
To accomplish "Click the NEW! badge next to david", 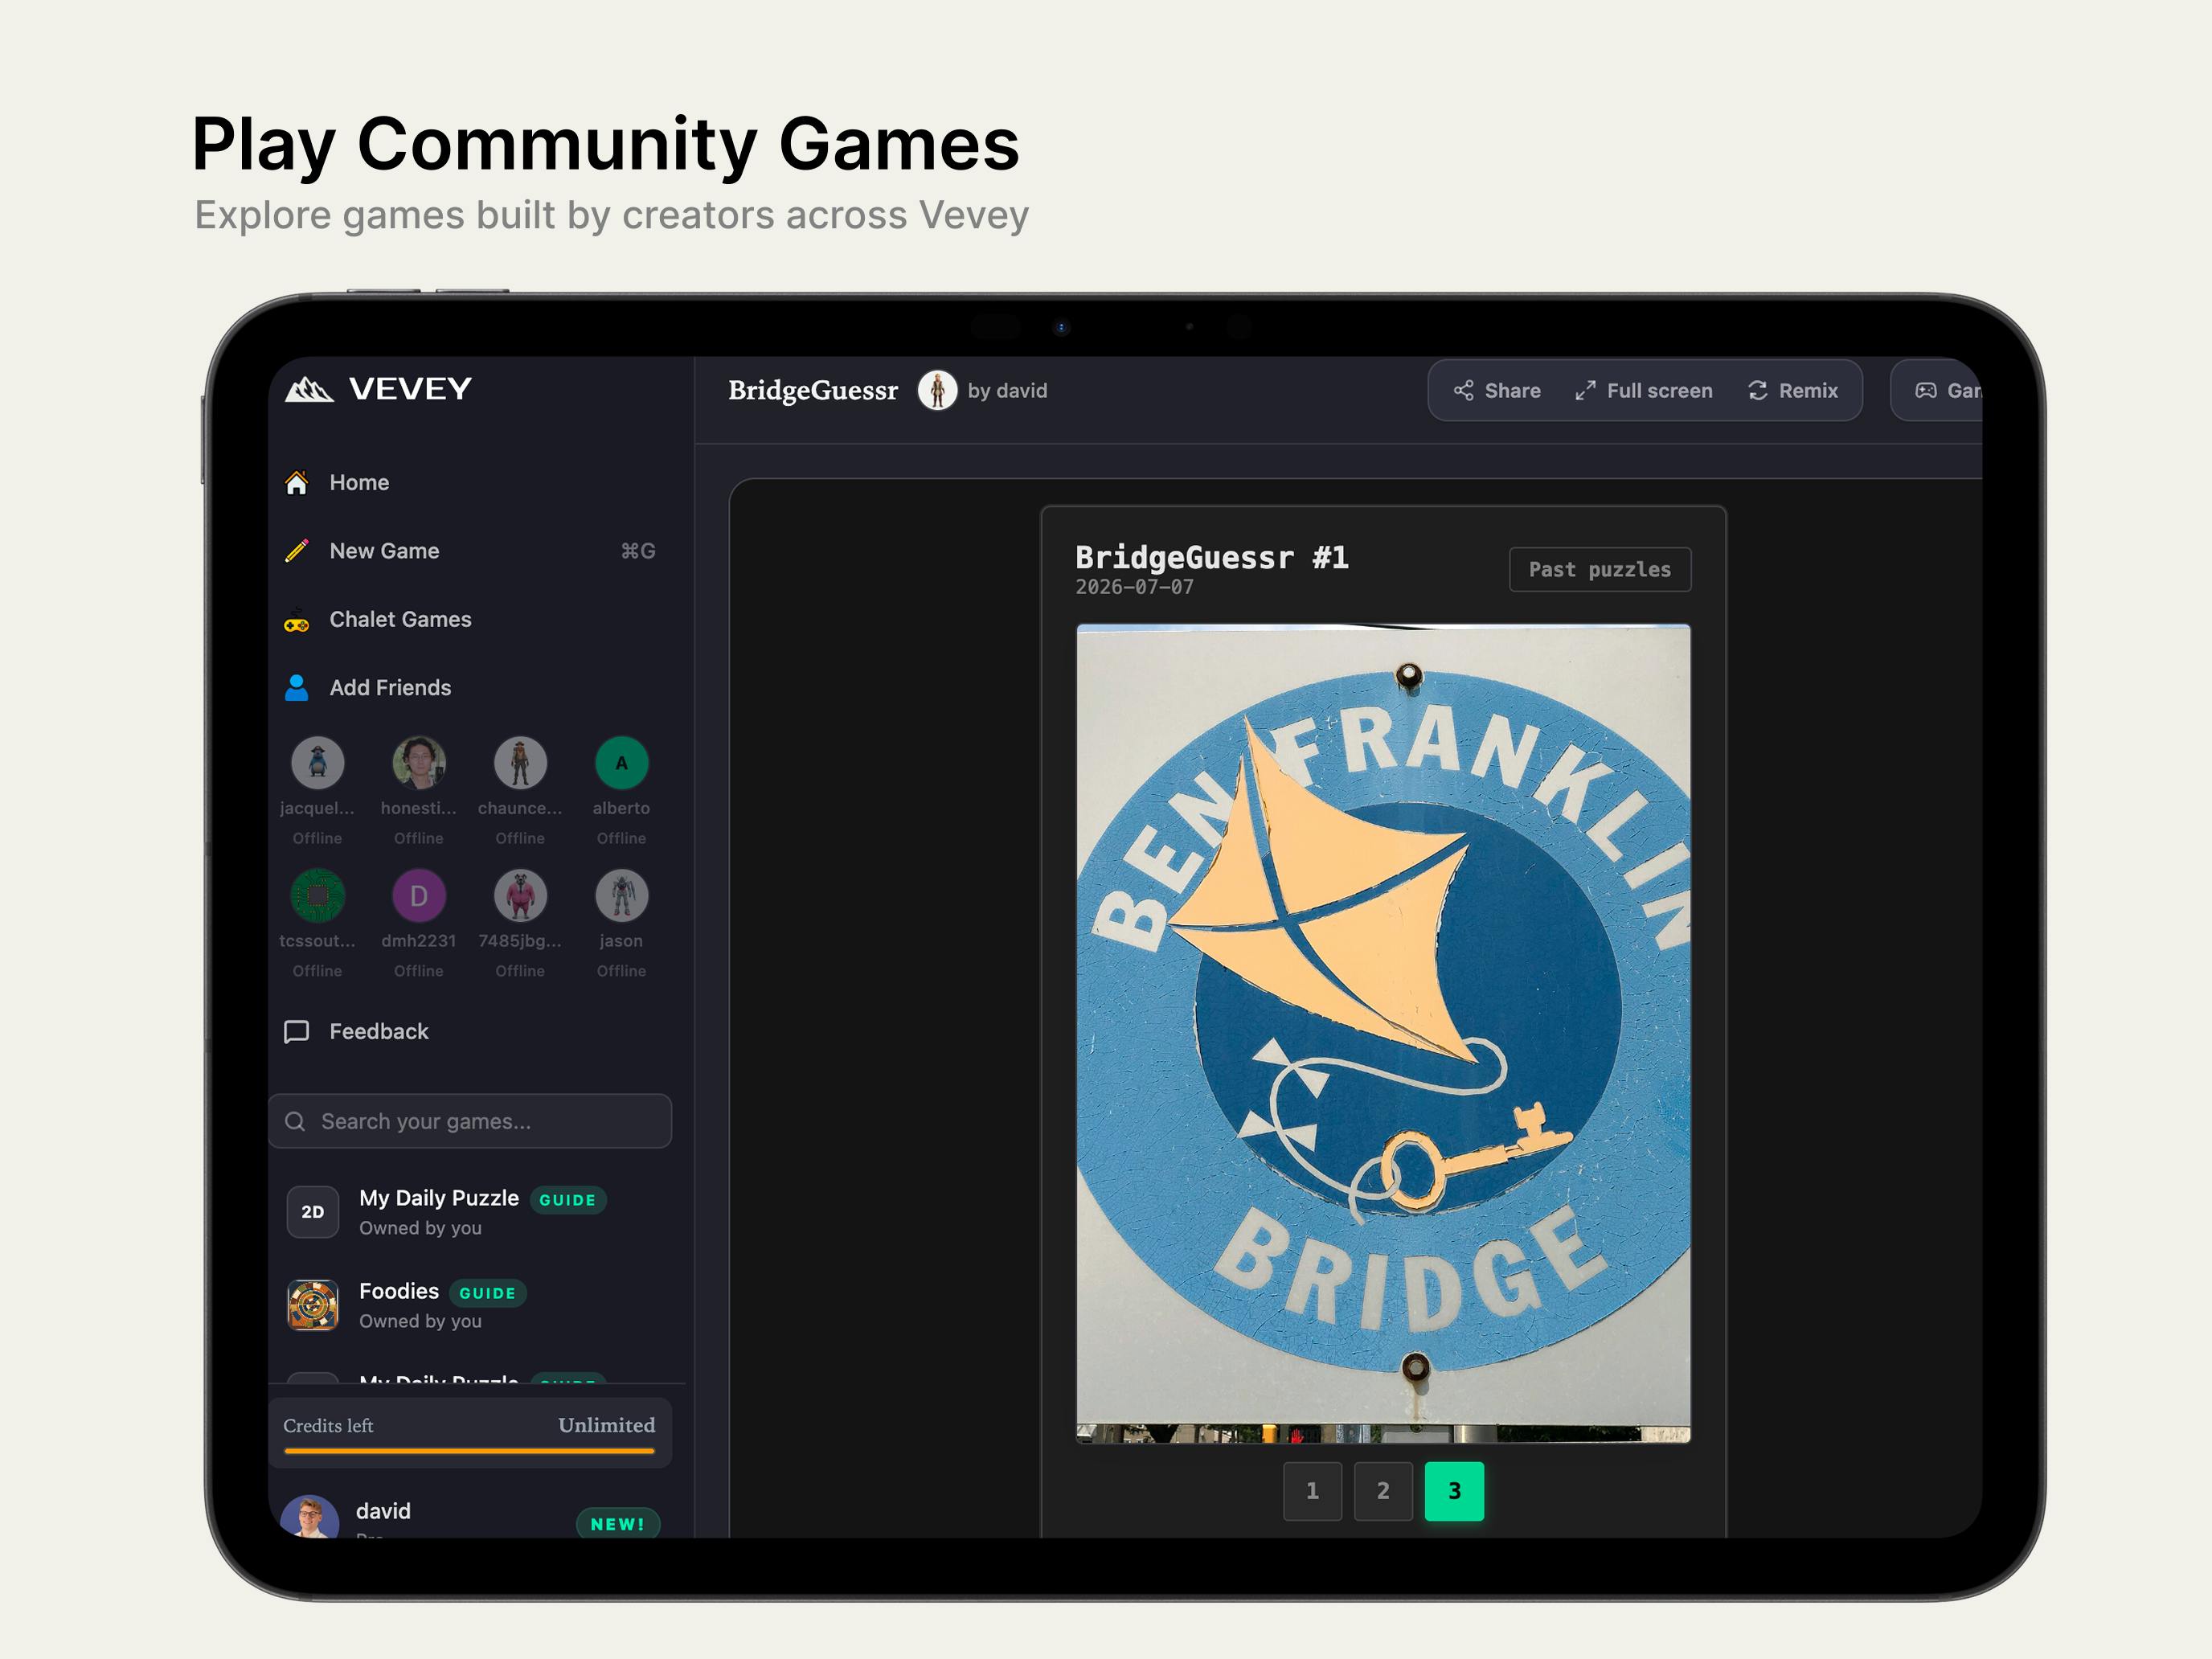I will pos(618,1524).
